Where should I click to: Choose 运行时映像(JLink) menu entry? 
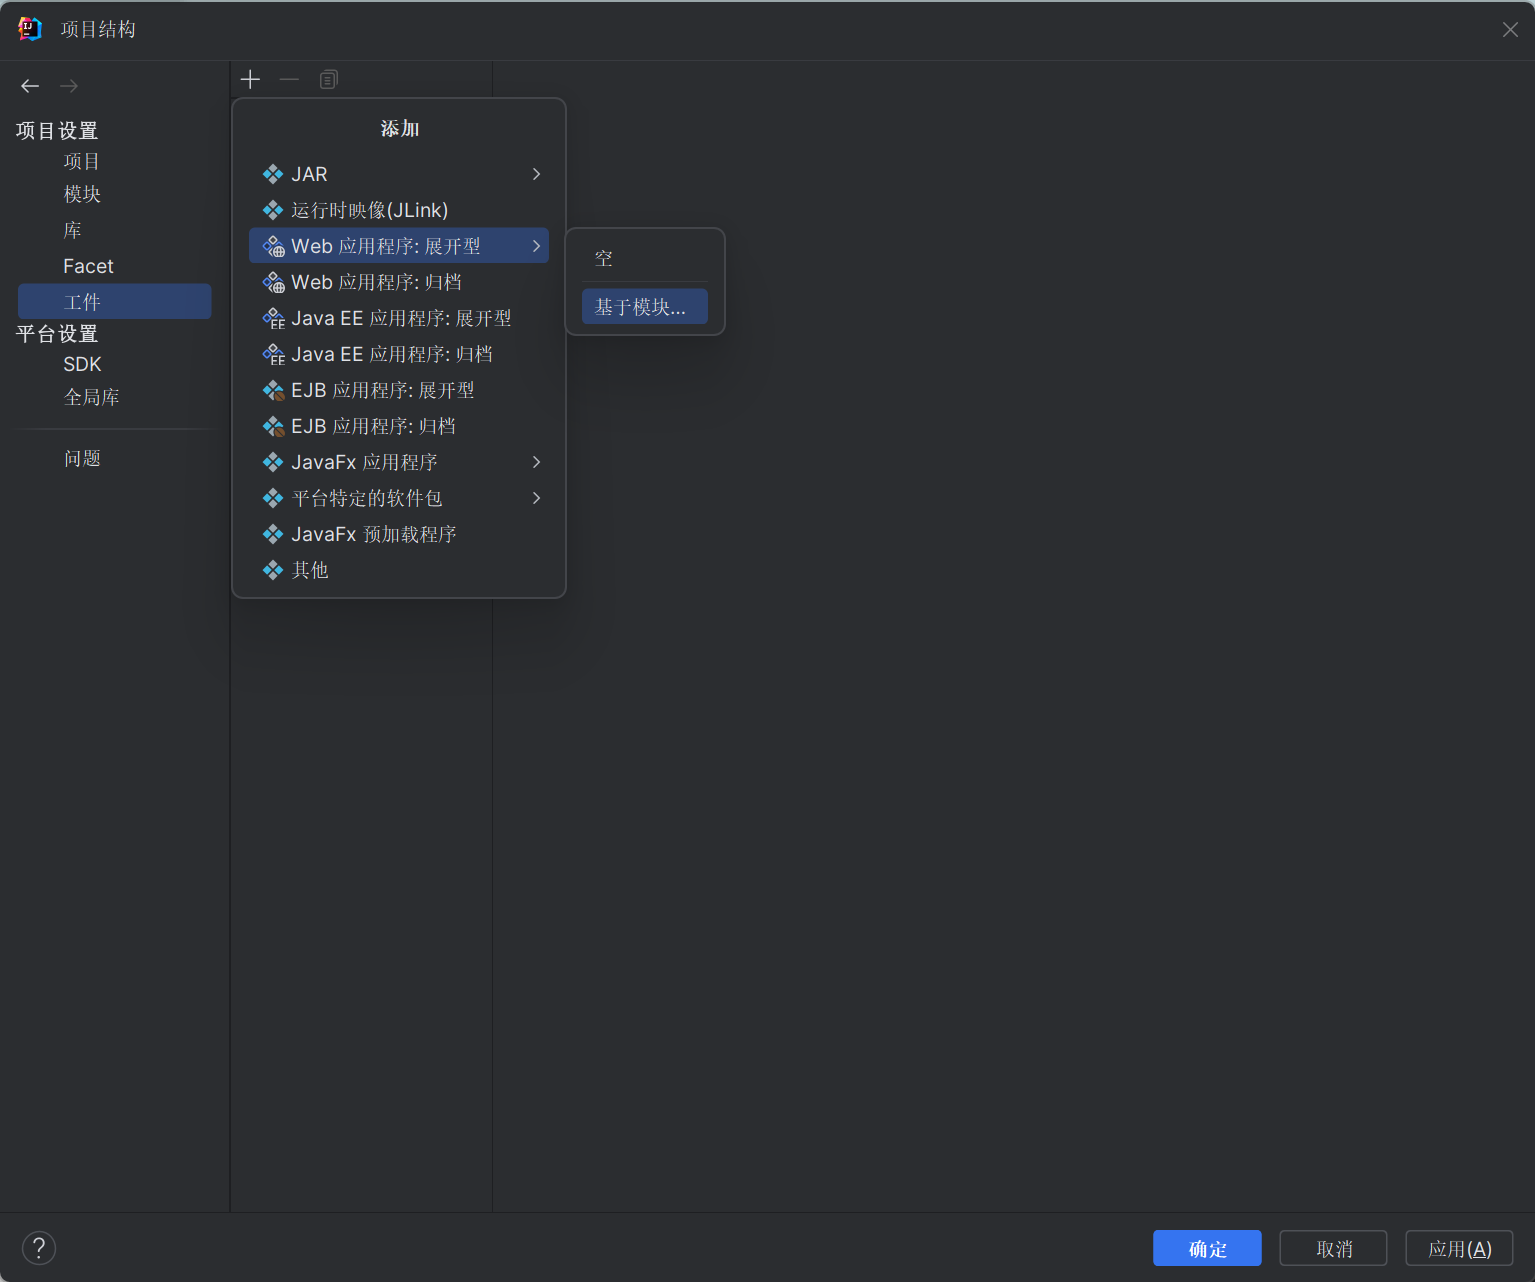[x=399, y=210]
